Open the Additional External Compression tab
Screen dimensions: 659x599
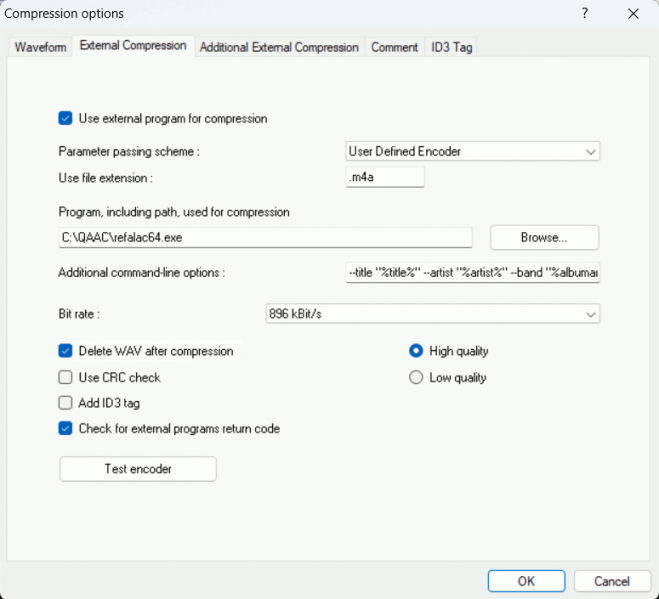point(279,47)
